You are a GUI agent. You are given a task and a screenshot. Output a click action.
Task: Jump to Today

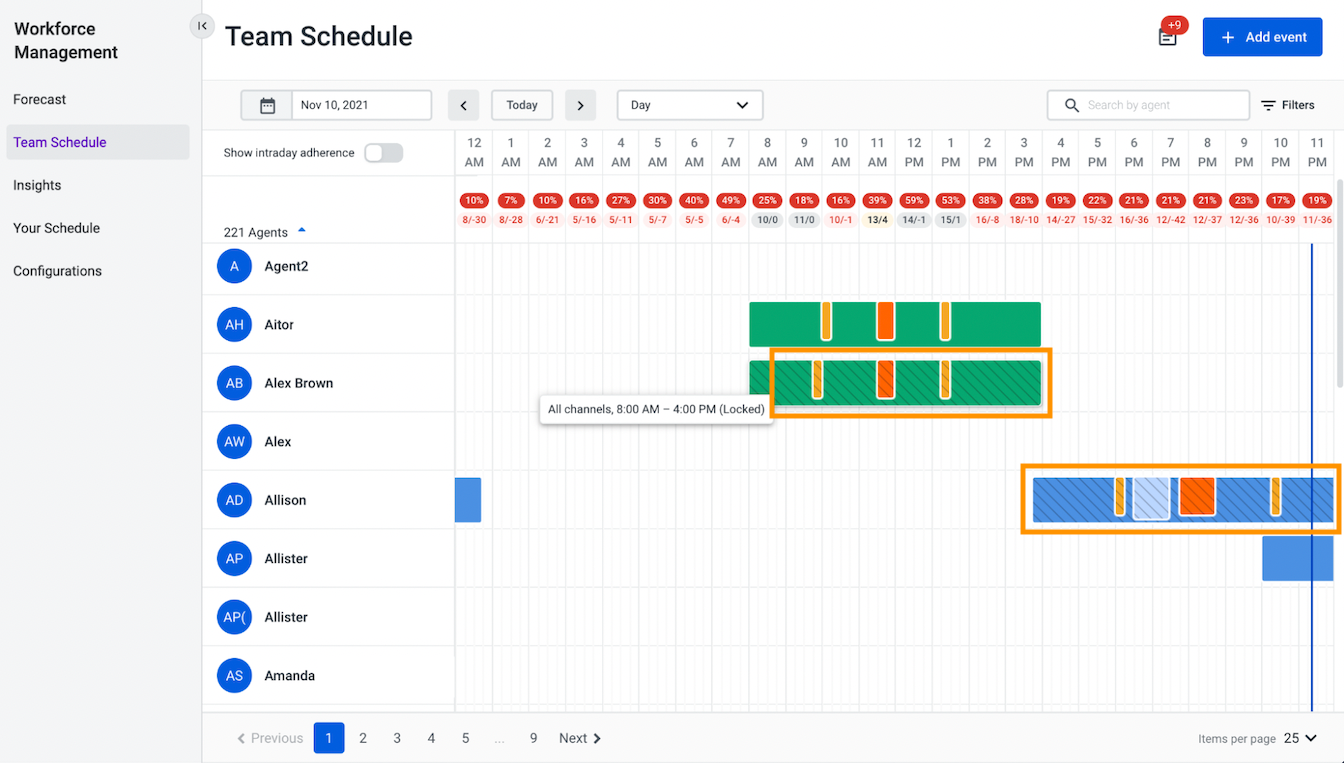(x=522, y=105)
